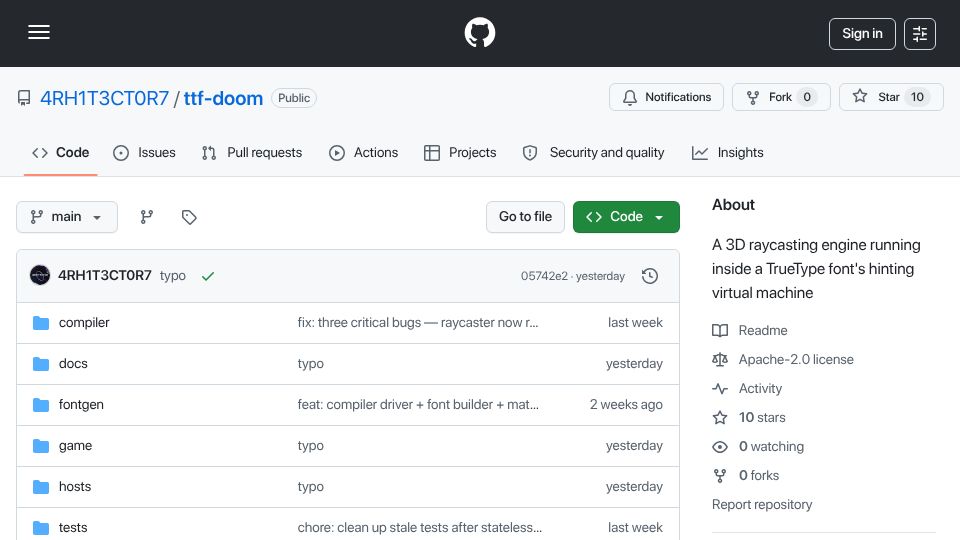View the 0 watching link
960x540 pixels.
point(758,446)
